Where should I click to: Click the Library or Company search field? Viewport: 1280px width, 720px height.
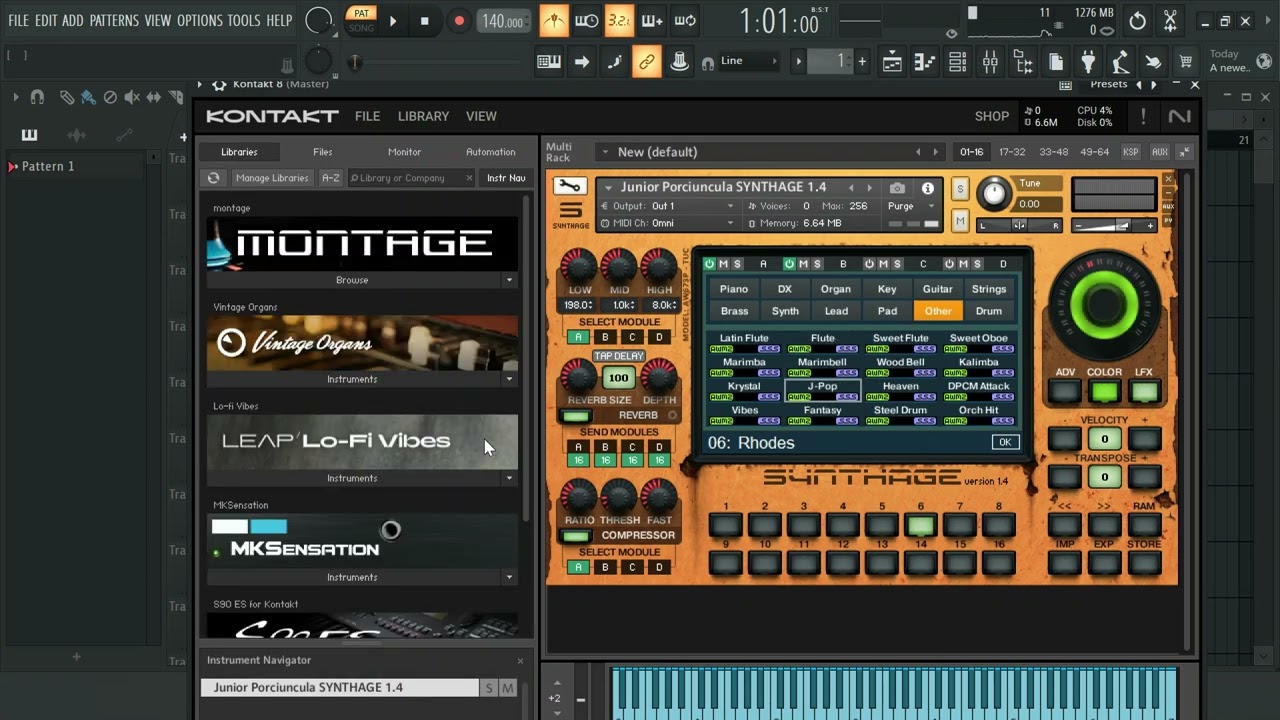(411, 178)
